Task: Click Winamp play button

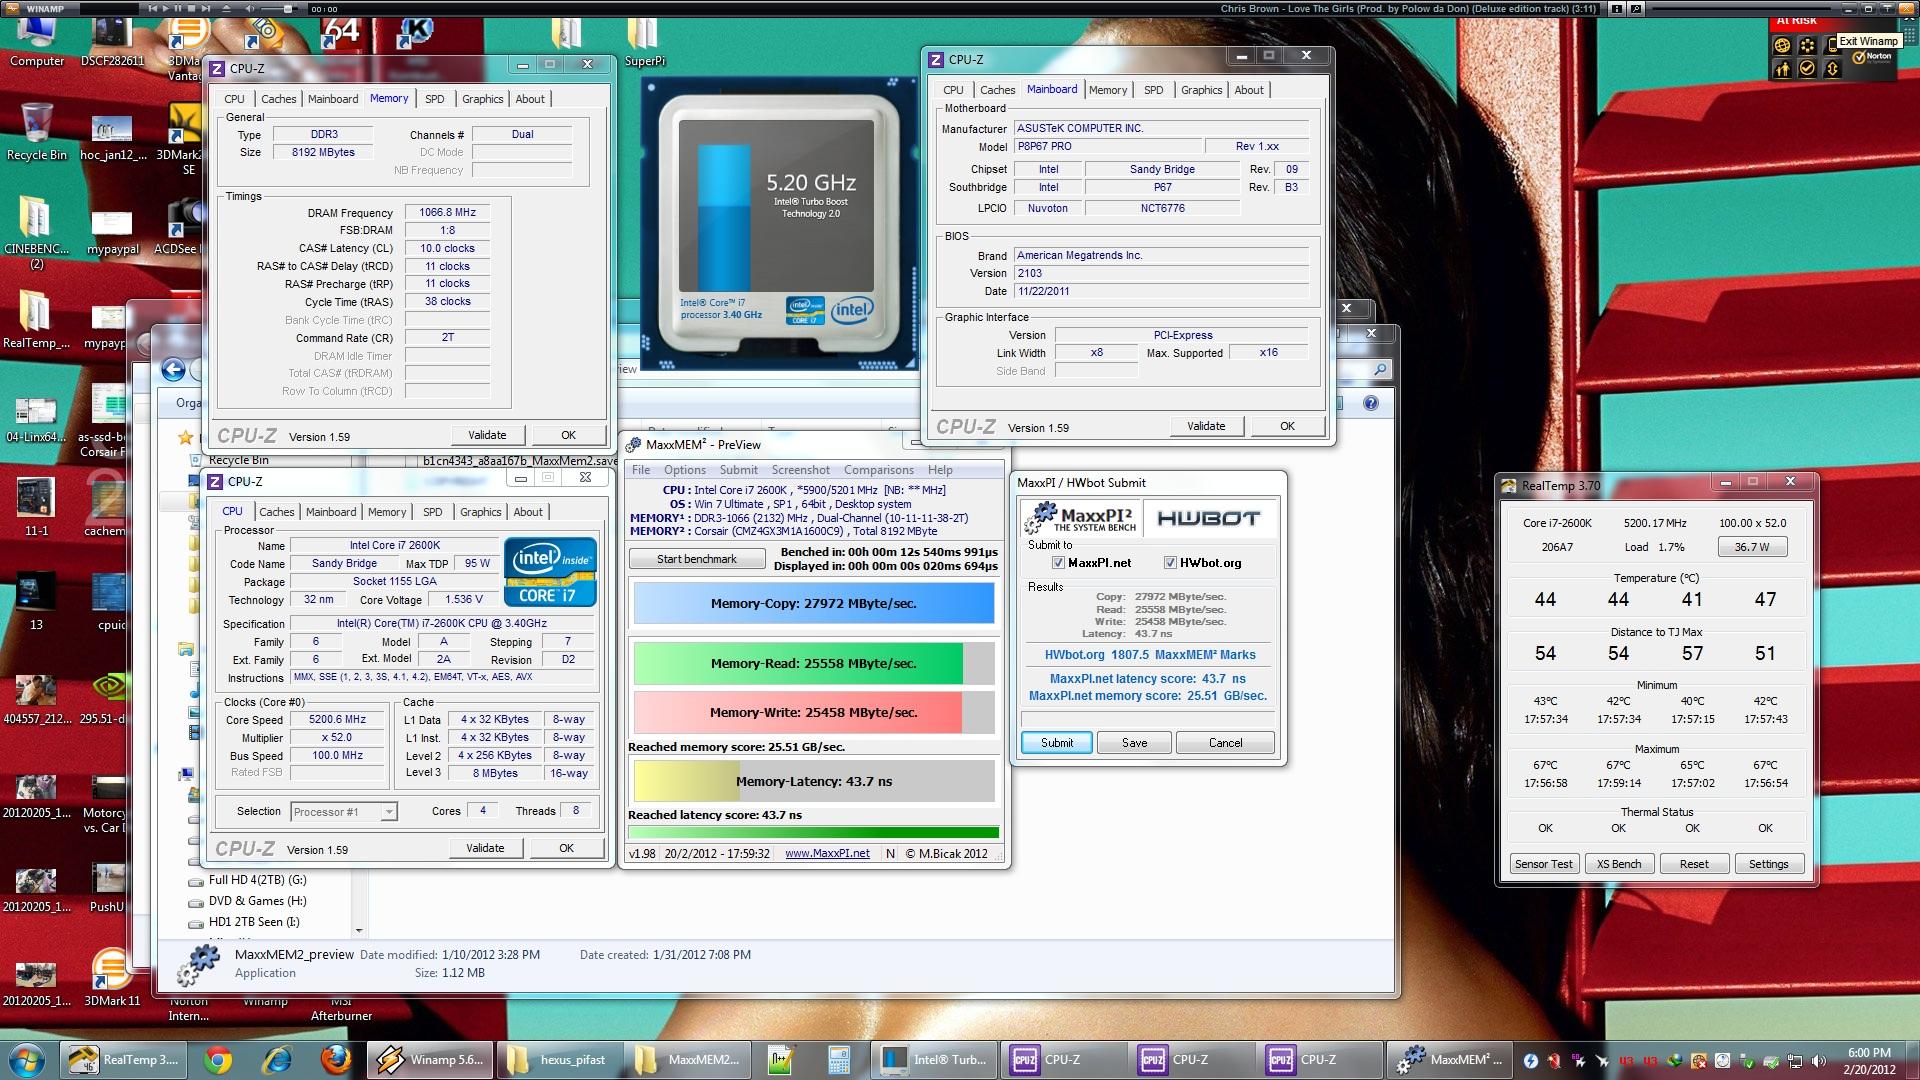Action: pos(166,8)
